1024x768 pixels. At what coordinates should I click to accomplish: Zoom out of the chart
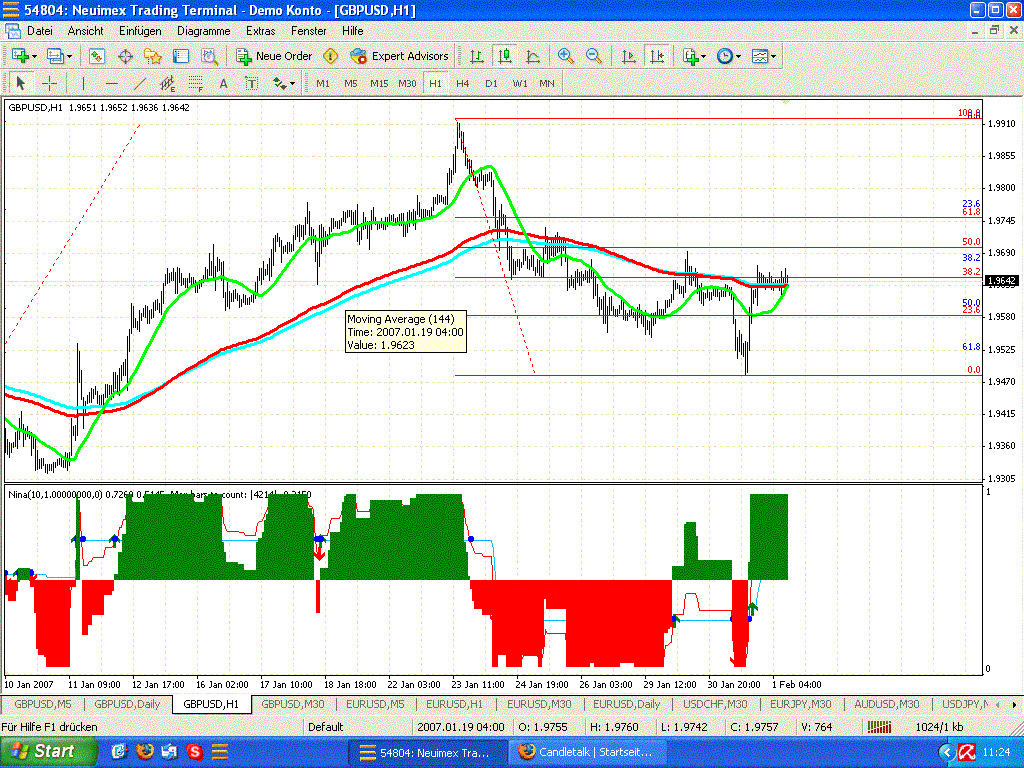click(594, 56)
